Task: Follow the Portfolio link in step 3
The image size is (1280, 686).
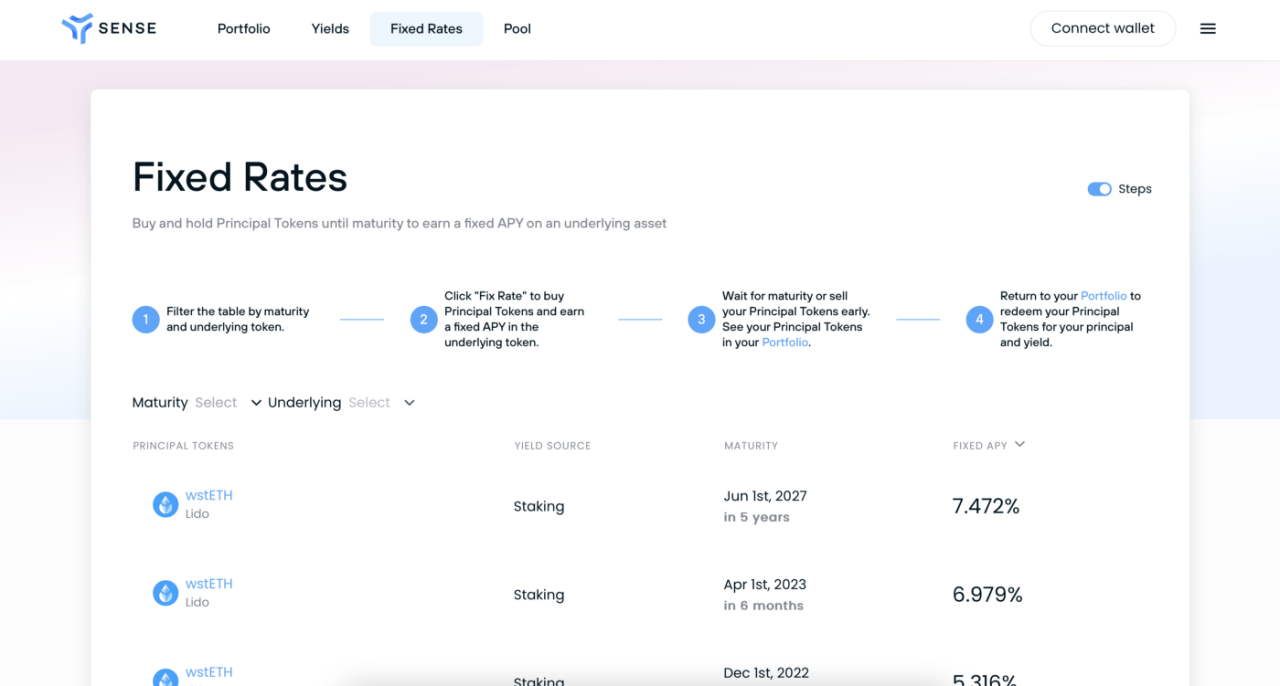Action: pos(785,342)
